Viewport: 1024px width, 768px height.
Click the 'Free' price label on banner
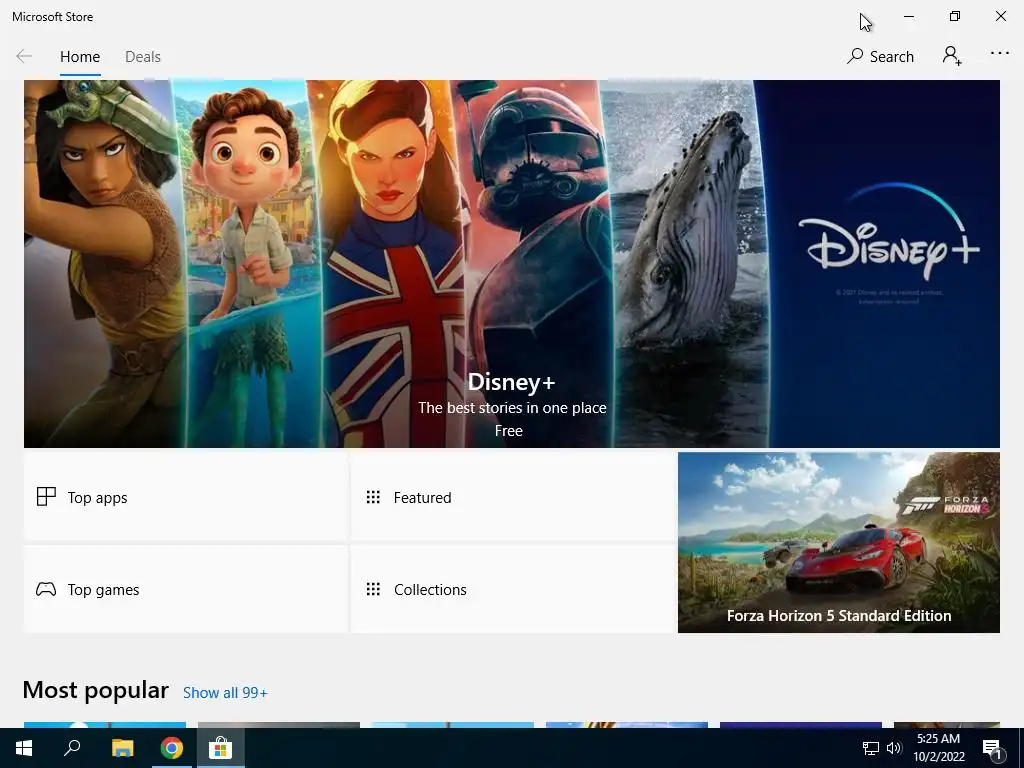pos(509,431)
